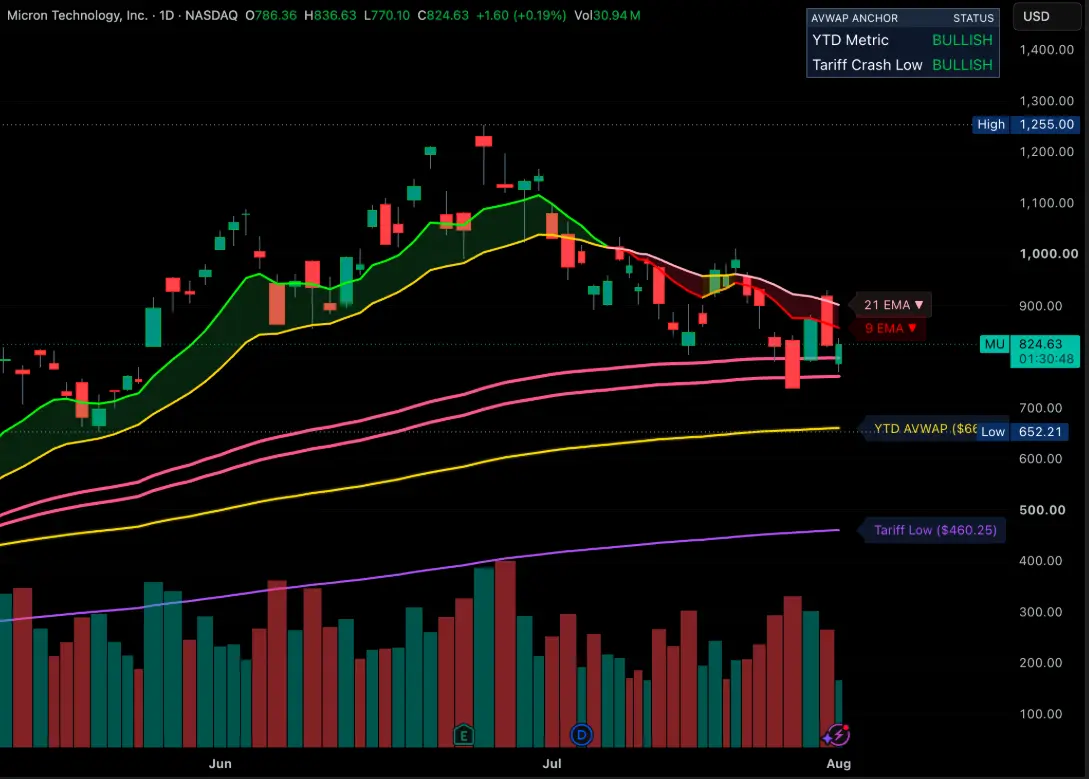Click the Aug label on time axis

pos(838,764)
